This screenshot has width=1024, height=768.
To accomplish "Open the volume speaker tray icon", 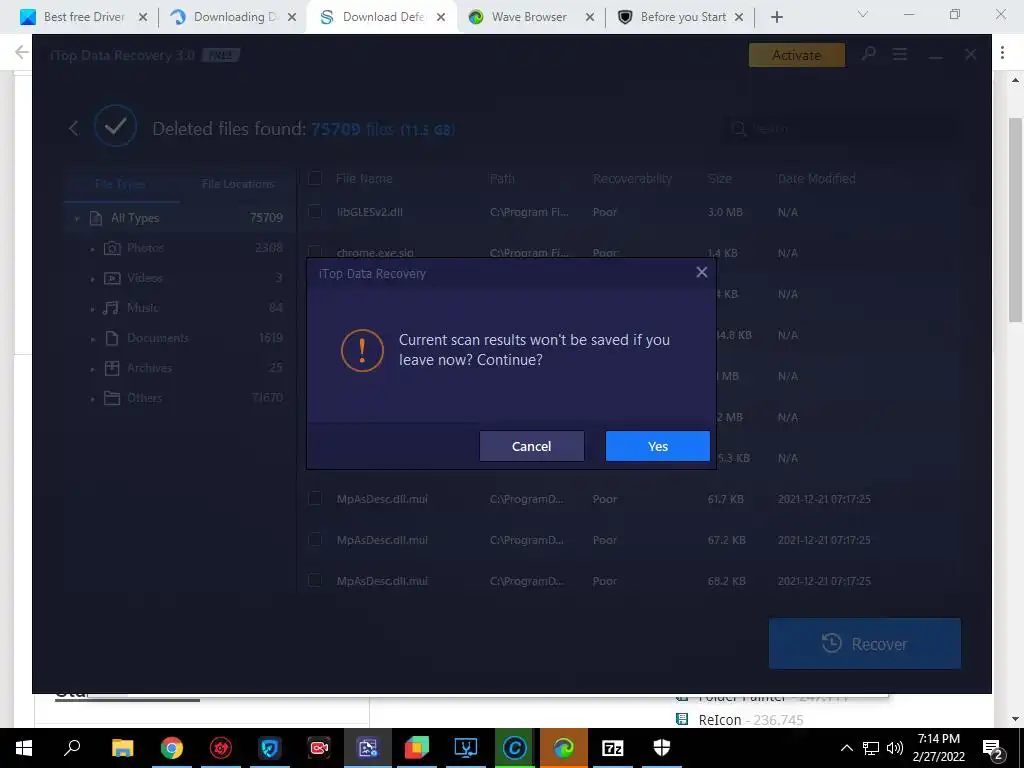I will coord(895,748).
